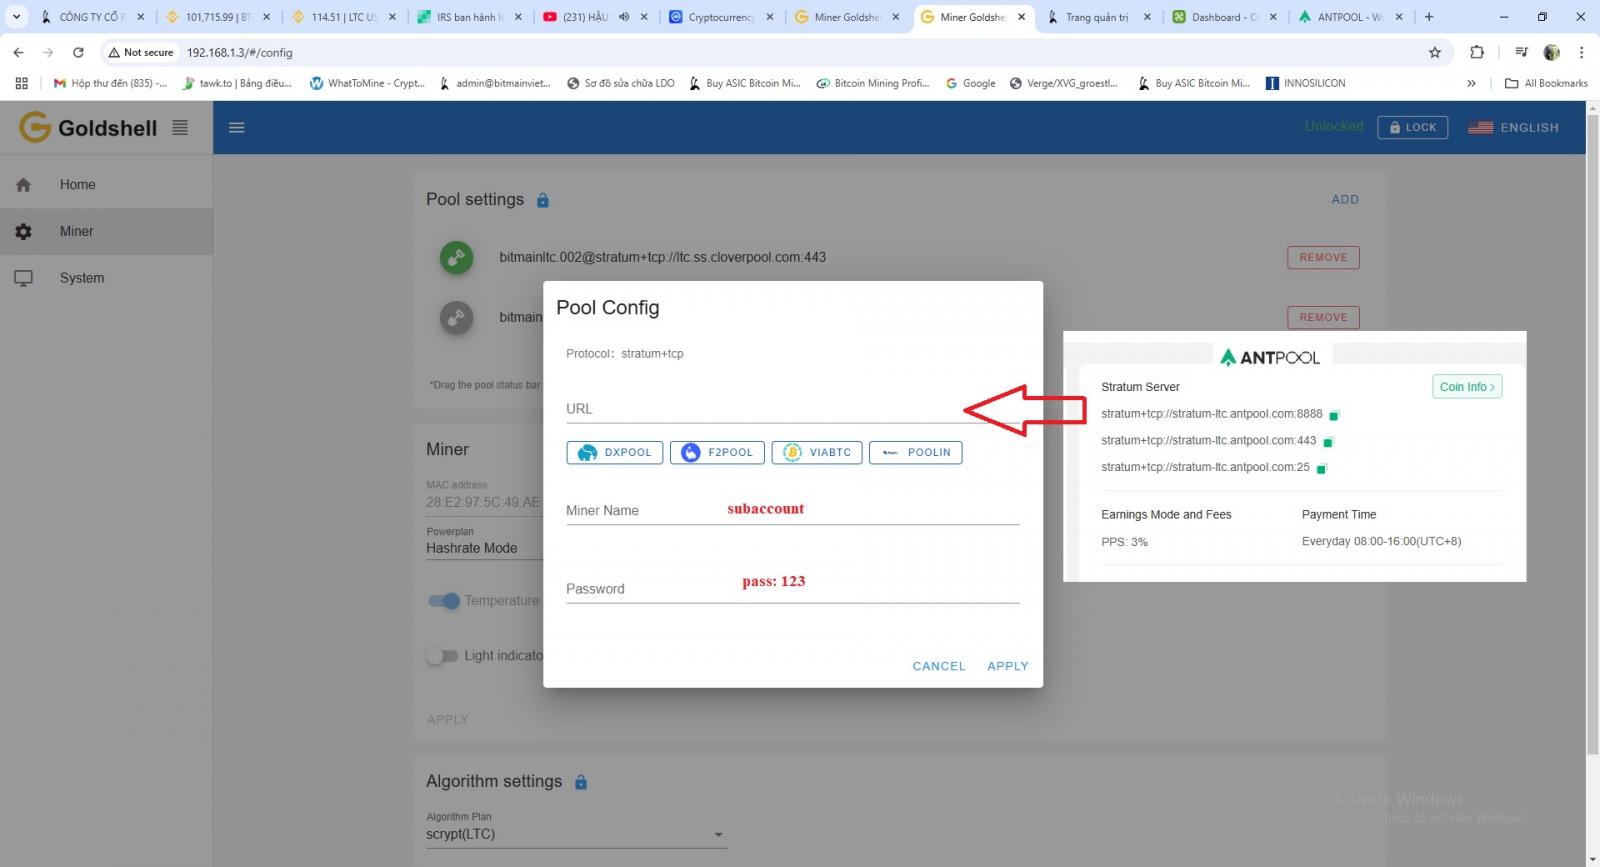Open the apps grid icon in bookmarks bar
Image resolution: width=1600 pixels, height=867 pixels.
[21, 83]
